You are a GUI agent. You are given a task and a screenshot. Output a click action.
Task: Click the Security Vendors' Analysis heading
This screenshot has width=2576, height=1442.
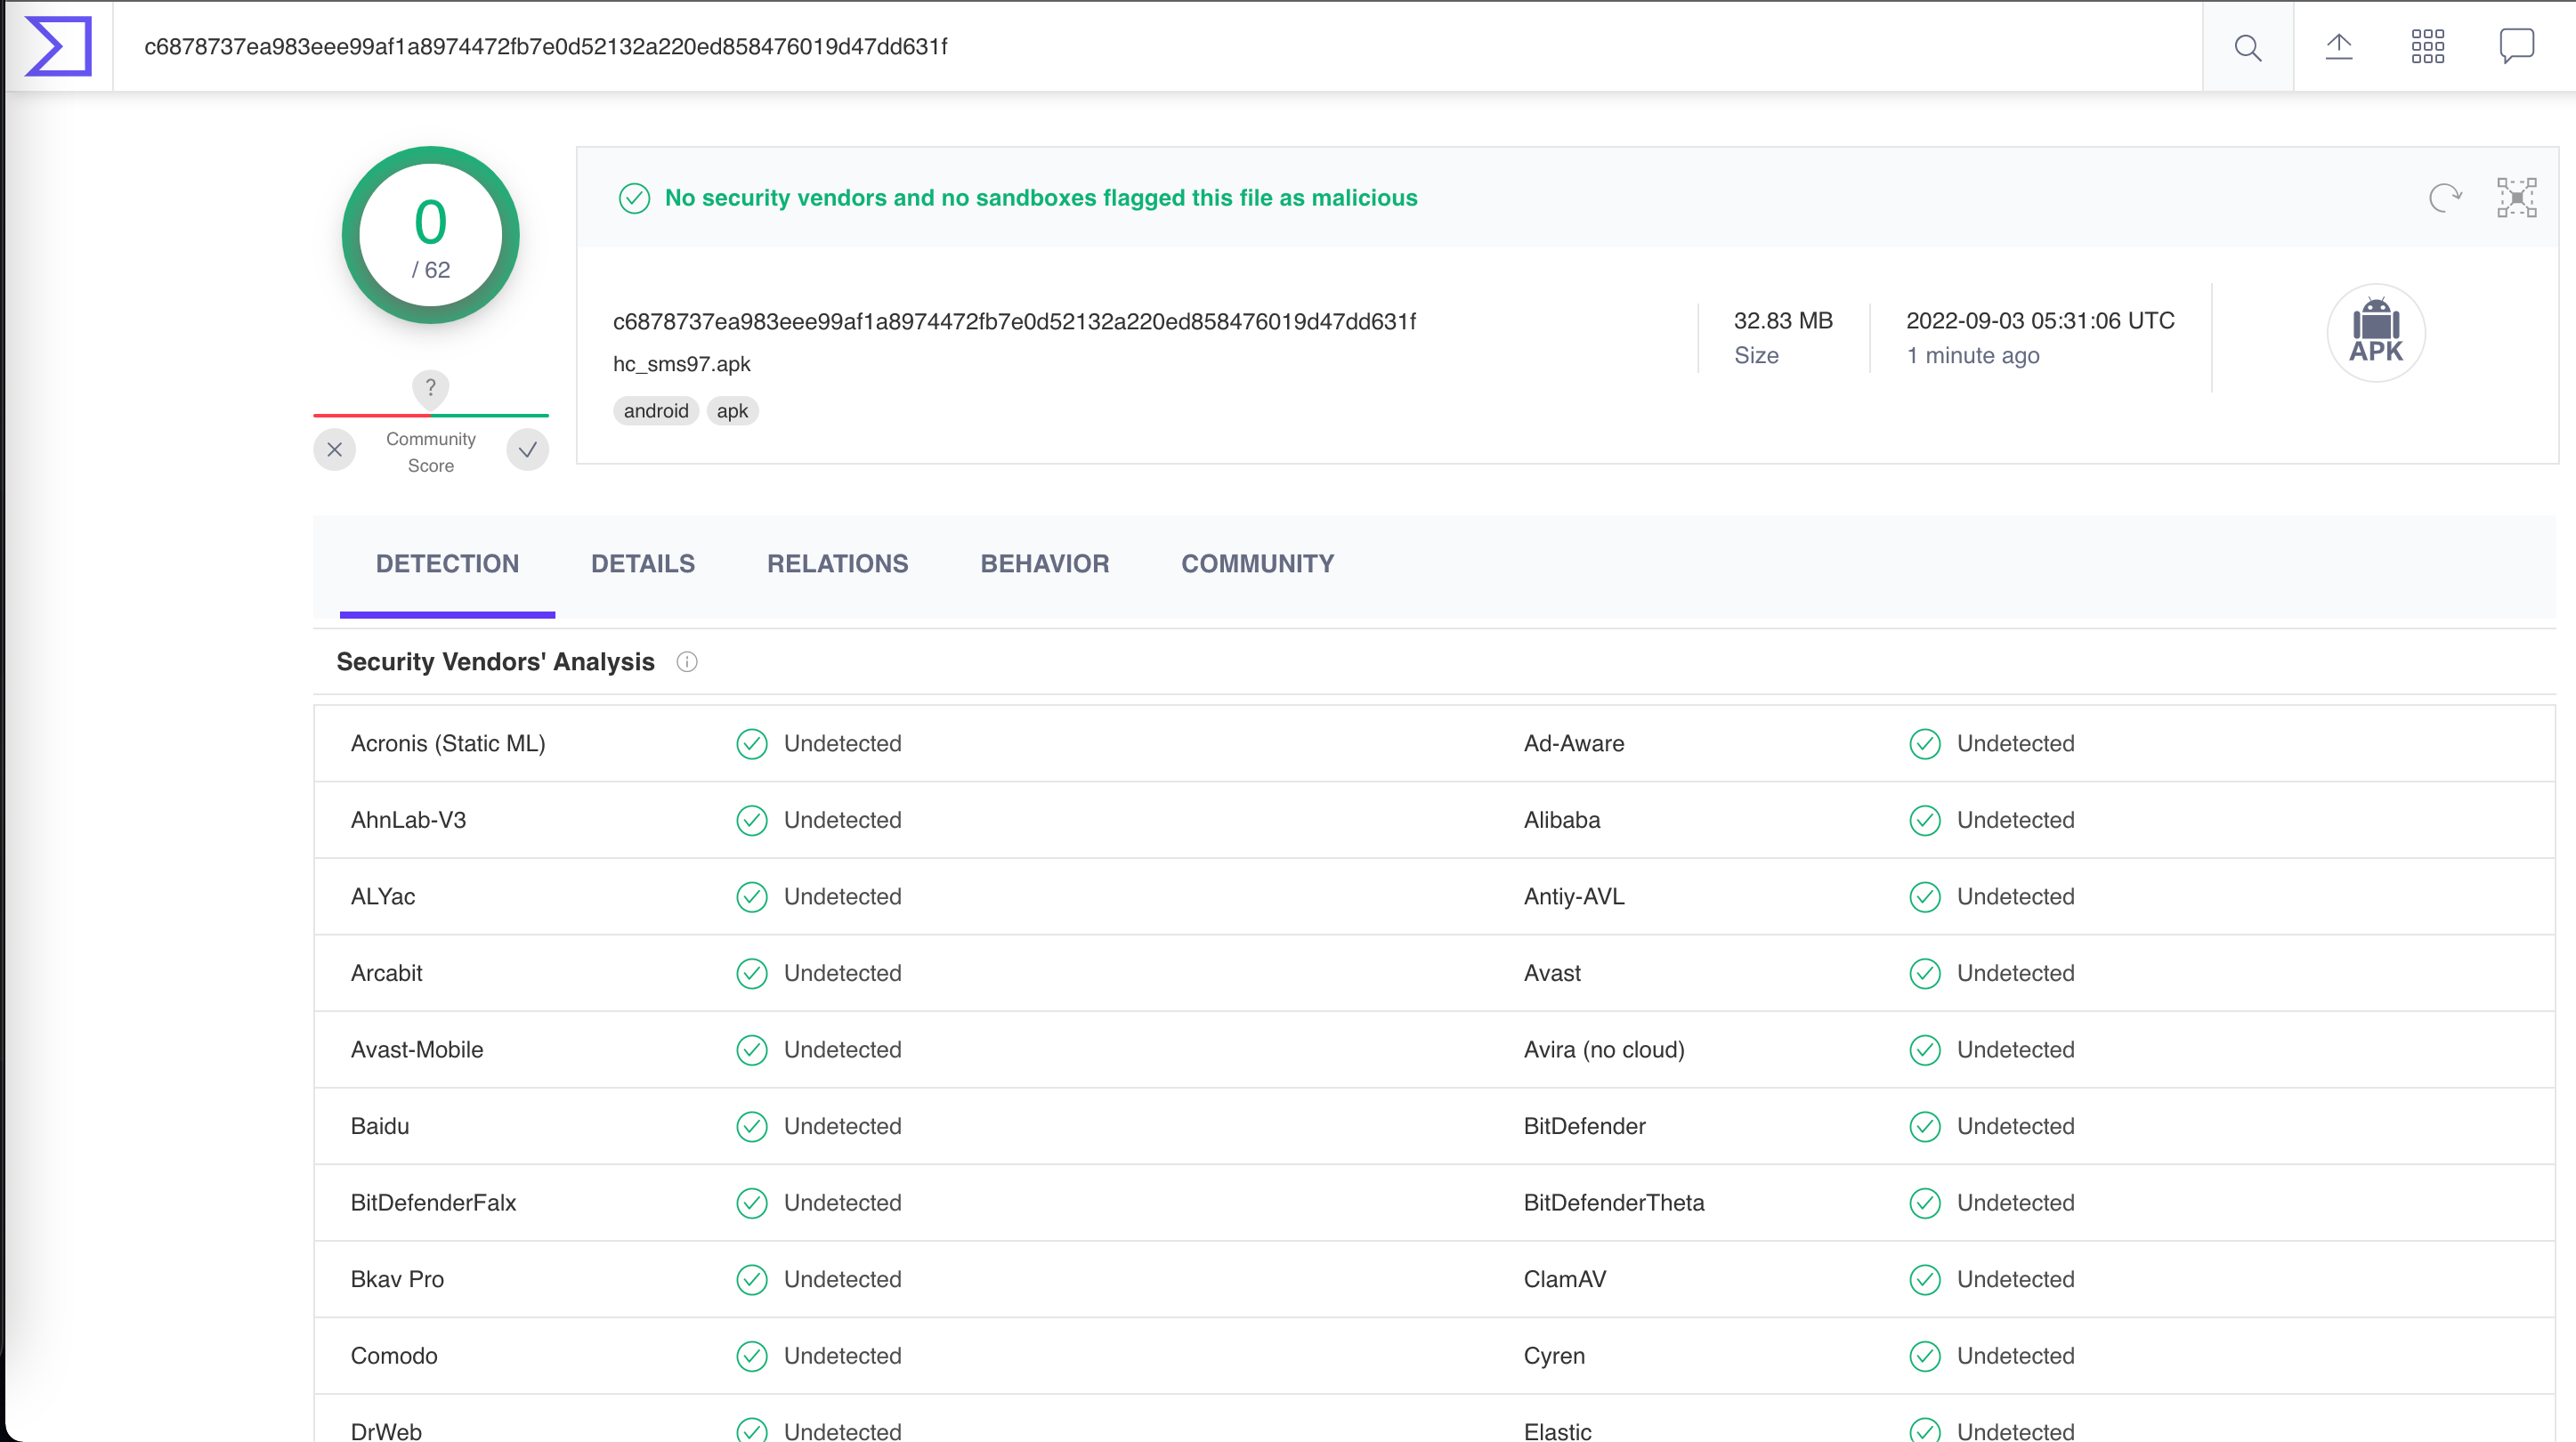point(495,662)
